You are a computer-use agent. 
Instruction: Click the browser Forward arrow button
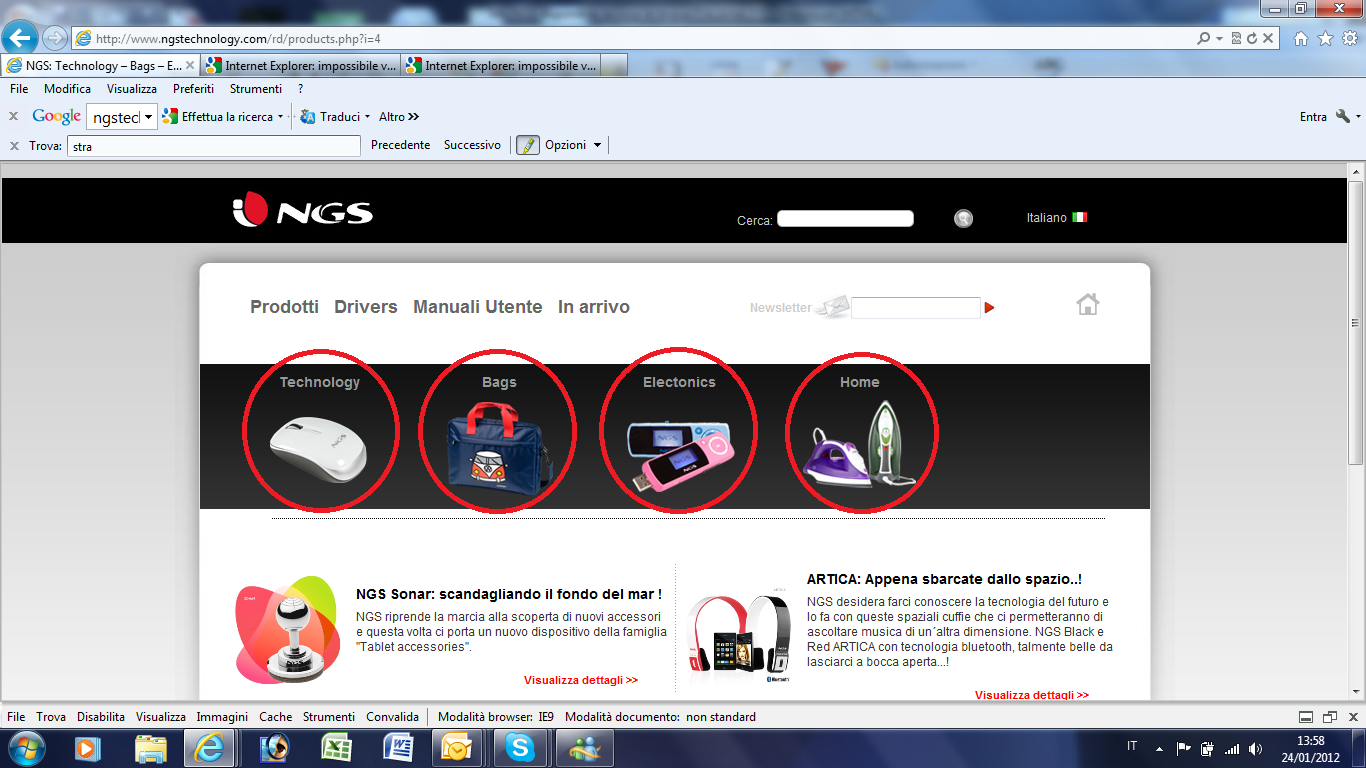[55, 38]
